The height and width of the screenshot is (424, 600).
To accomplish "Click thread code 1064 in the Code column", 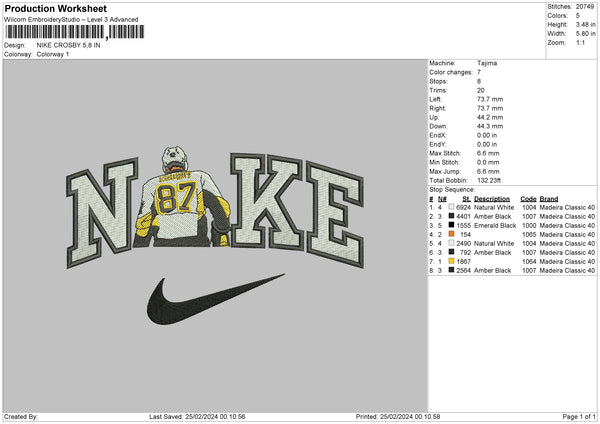I will click(529, 261).
